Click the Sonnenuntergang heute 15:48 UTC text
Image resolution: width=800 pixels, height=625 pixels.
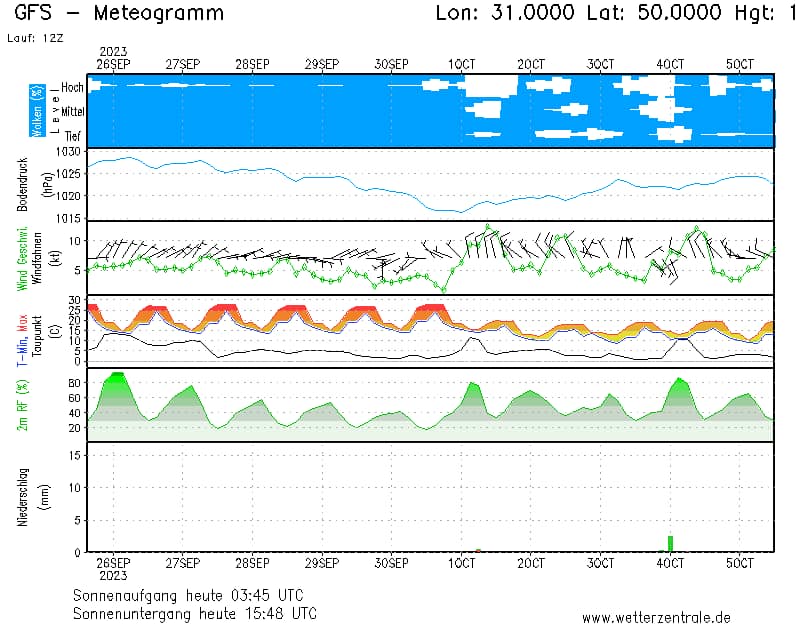[x=195, y=612]
